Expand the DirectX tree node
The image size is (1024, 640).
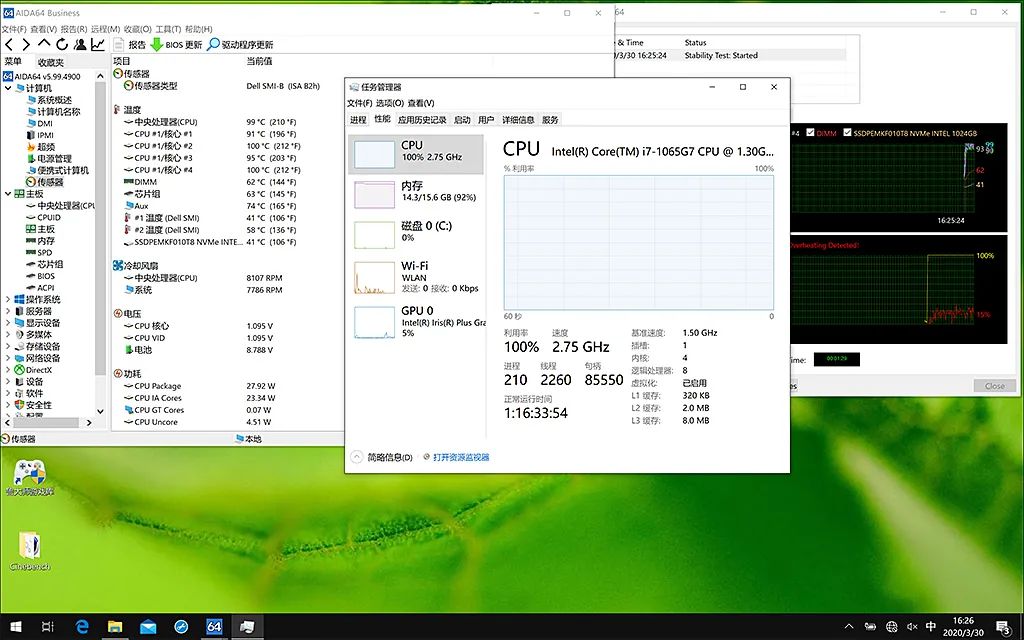tap(8, 370)
